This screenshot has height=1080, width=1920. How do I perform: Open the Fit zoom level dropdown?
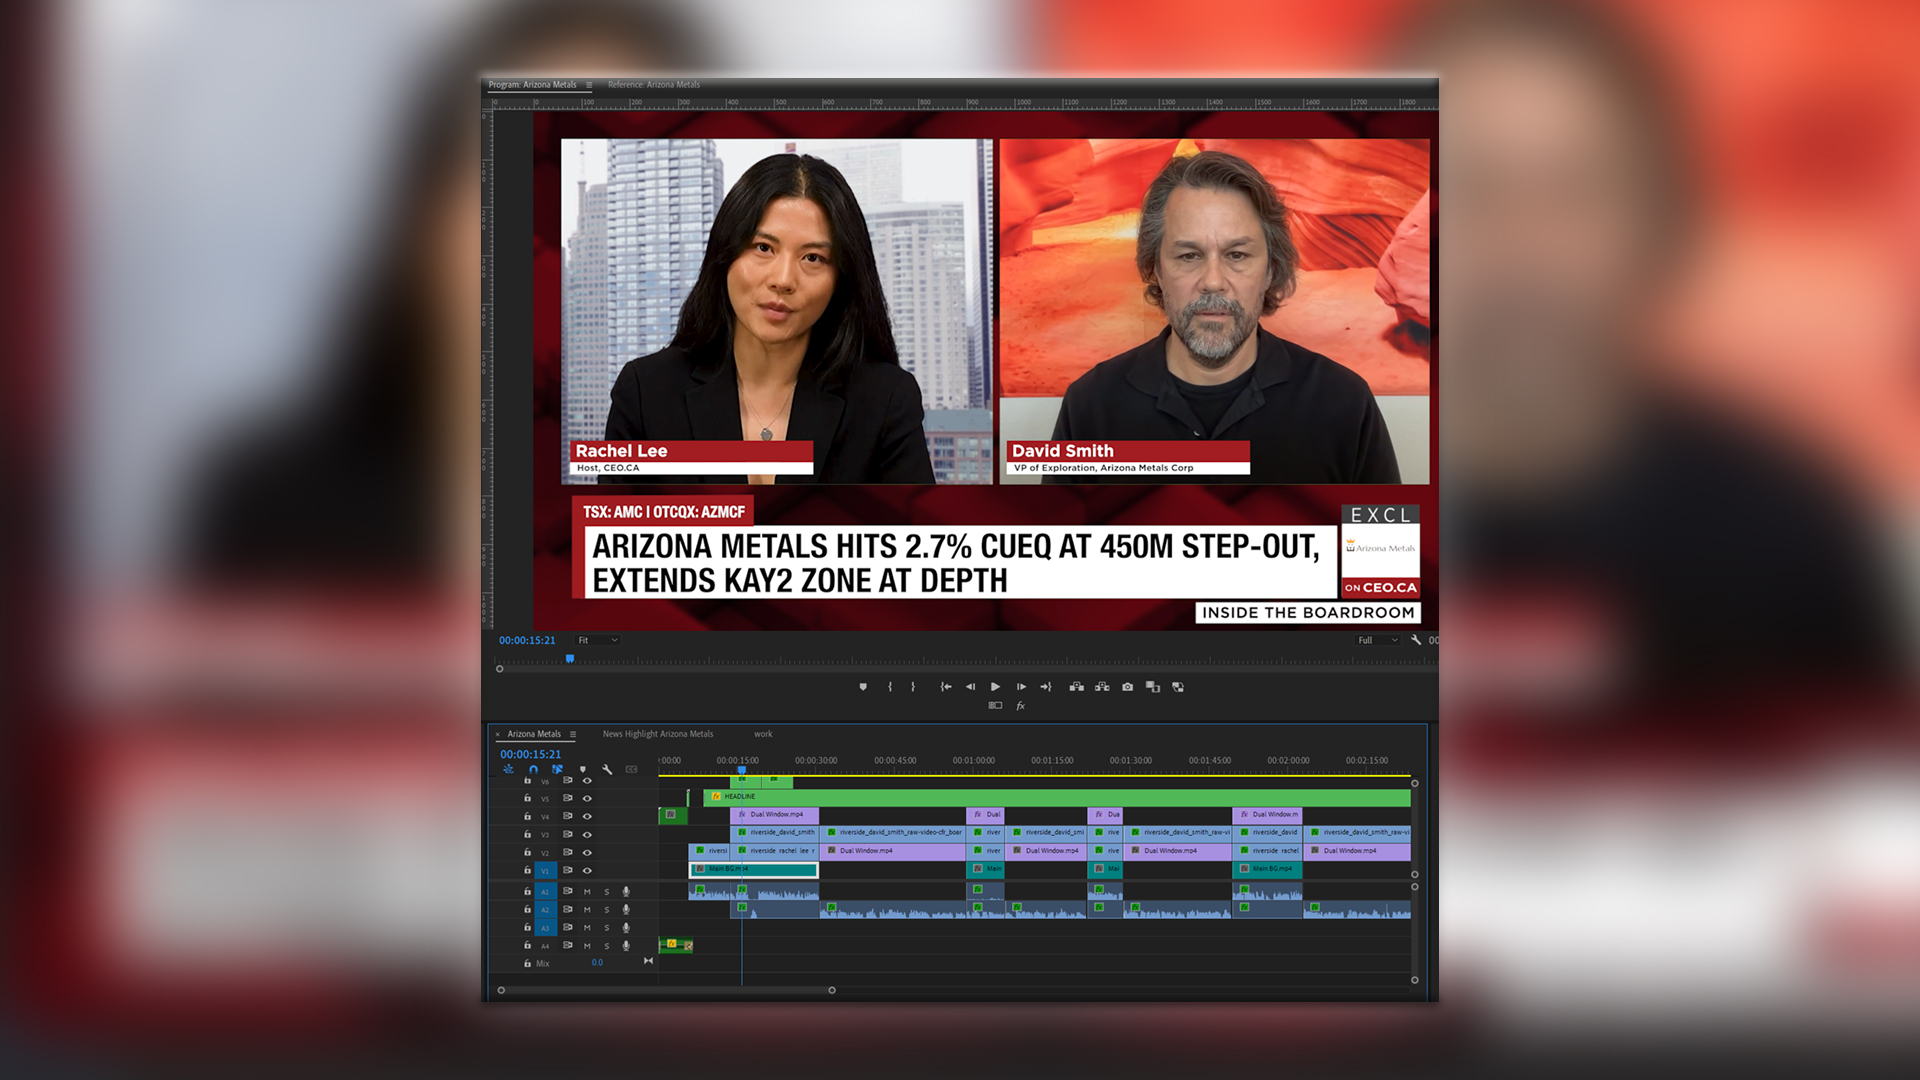(x=598, y=641)
